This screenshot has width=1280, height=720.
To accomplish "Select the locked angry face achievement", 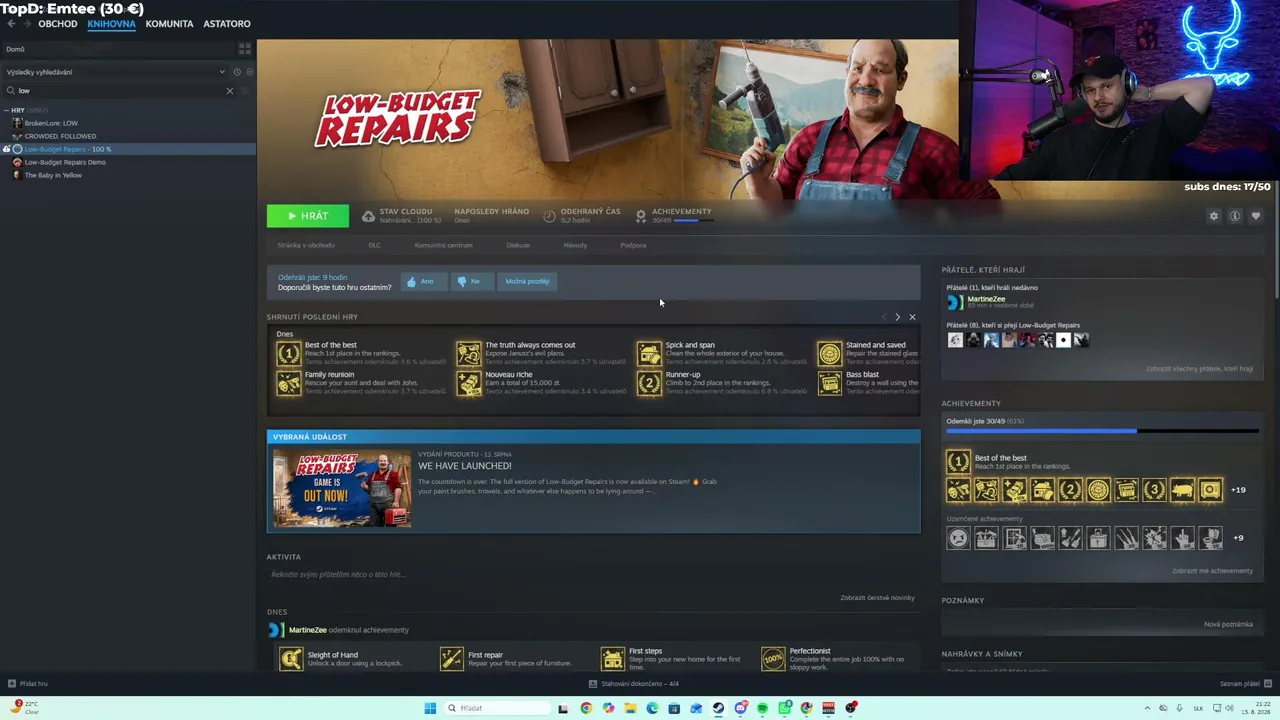I will point(958,538).
